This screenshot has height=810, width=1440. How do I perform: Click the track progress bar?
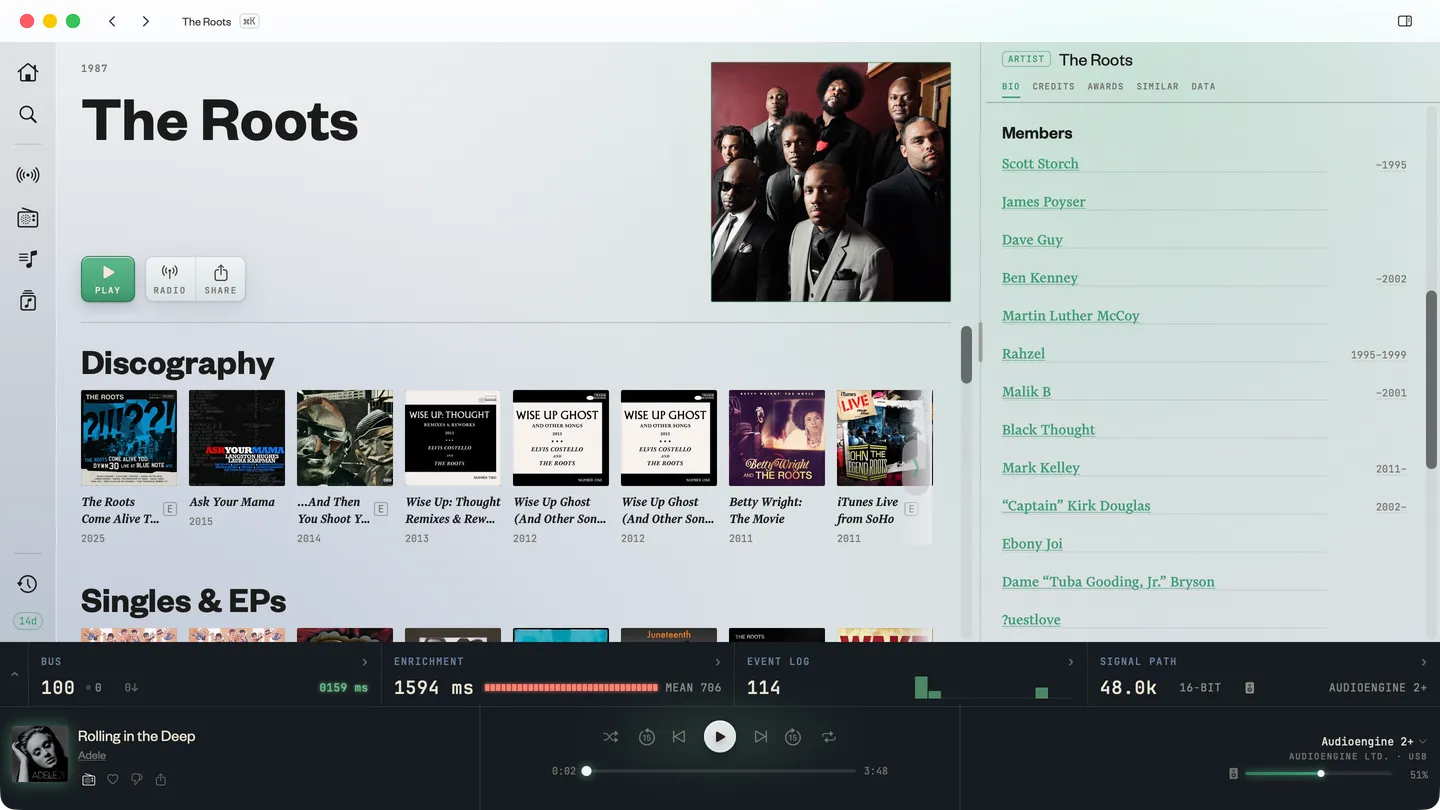720,771
